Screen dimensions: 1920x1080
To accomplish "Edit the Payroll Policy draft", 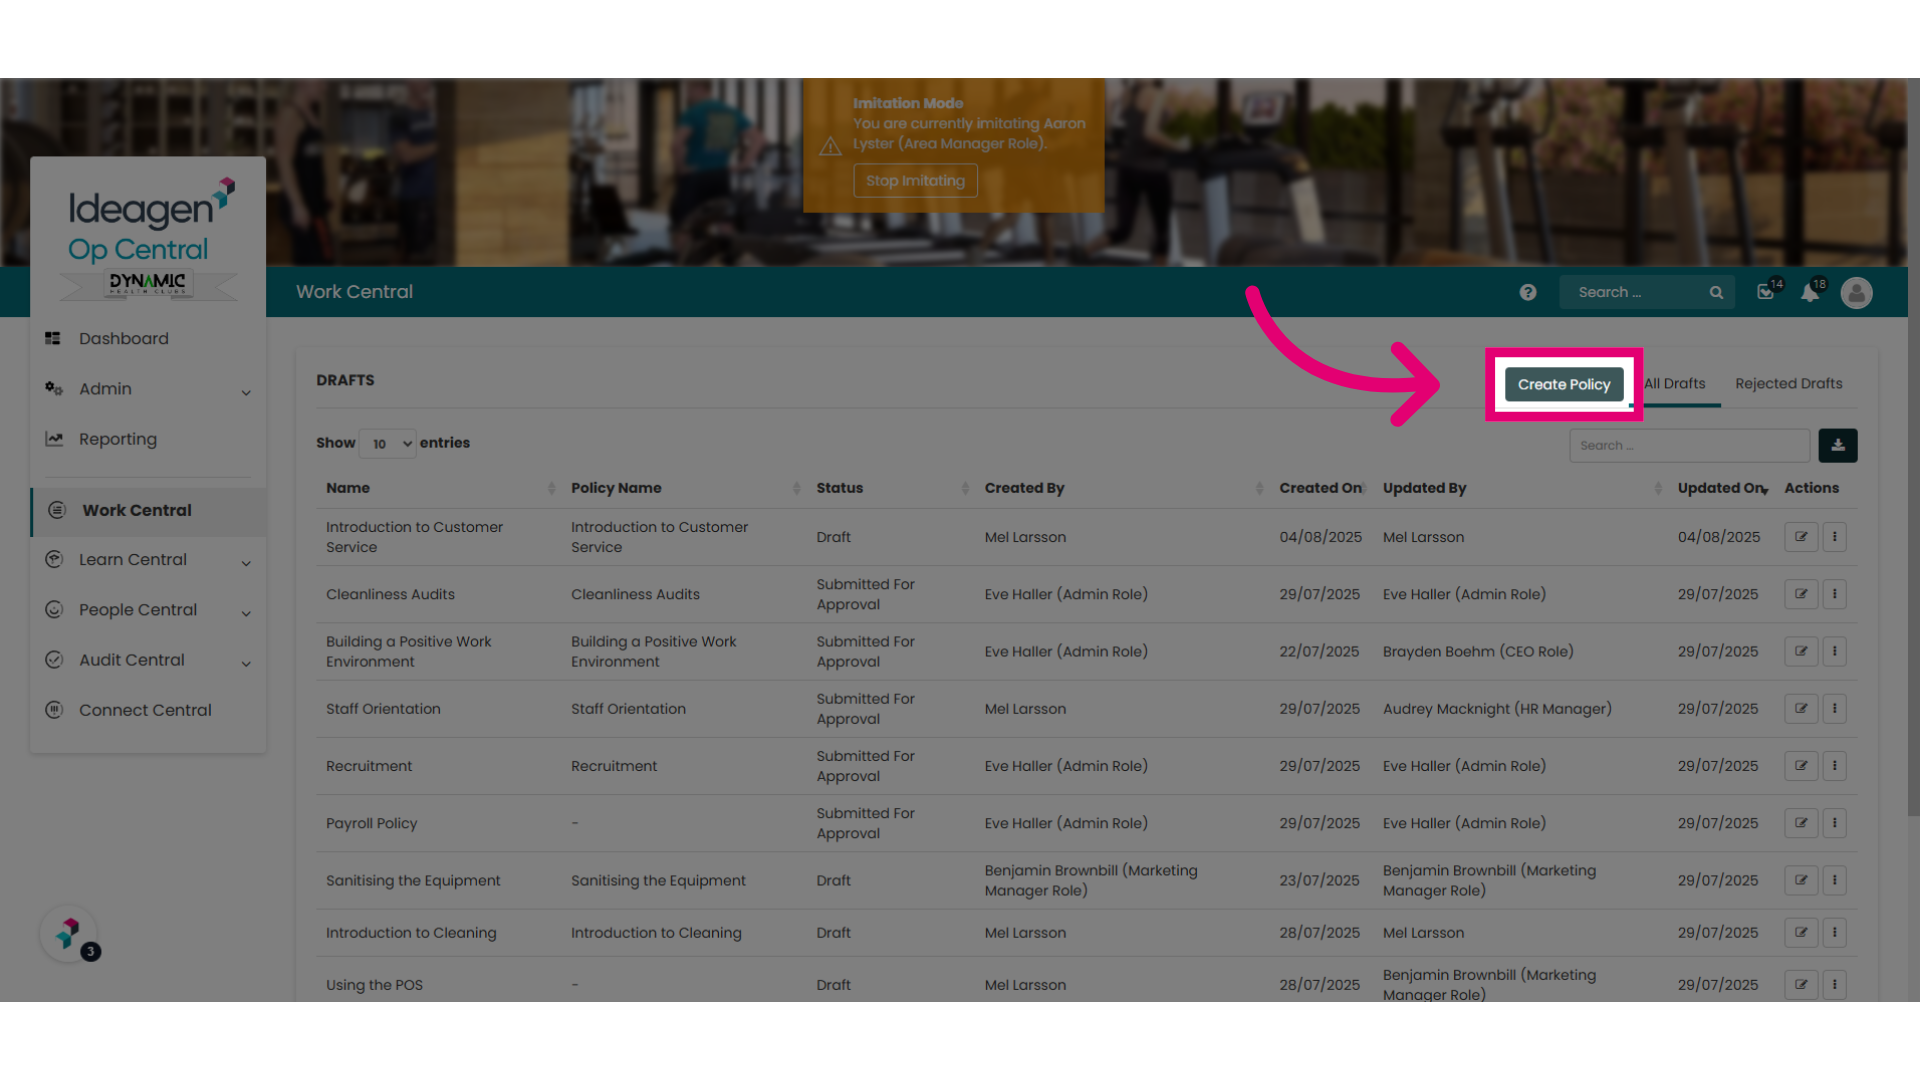I will (1801, 823).
